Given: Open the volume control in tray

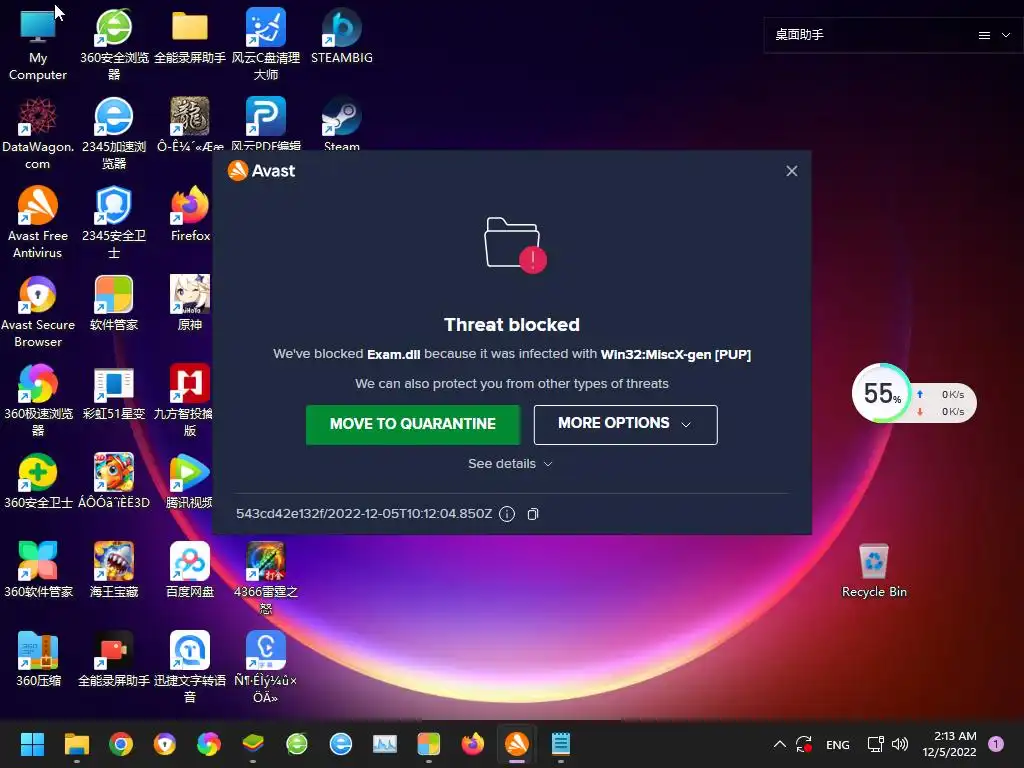Looking at the screenshot, I should (900, 744).
